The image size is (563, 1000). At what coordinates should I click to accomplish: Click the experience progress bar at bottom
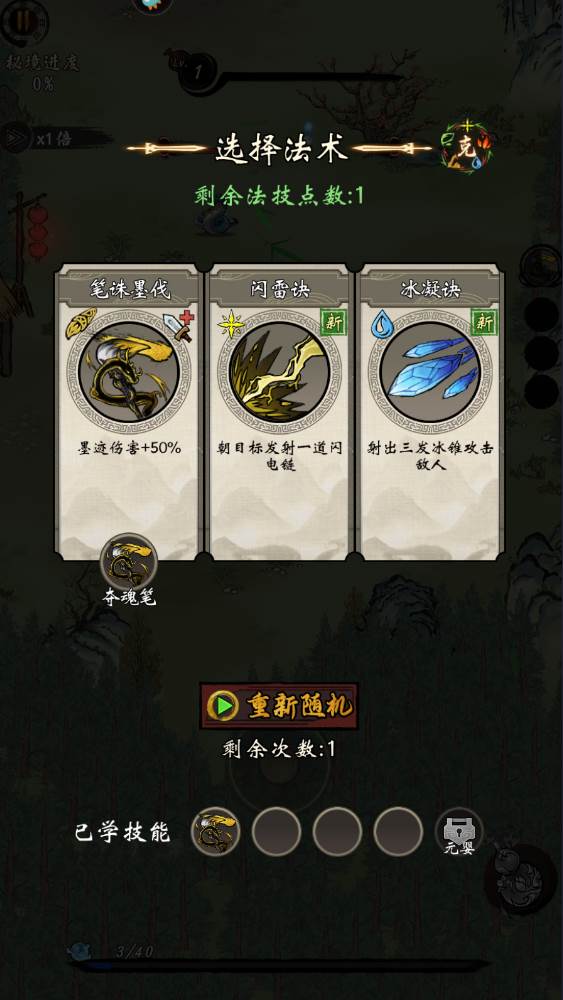(279, 965)
